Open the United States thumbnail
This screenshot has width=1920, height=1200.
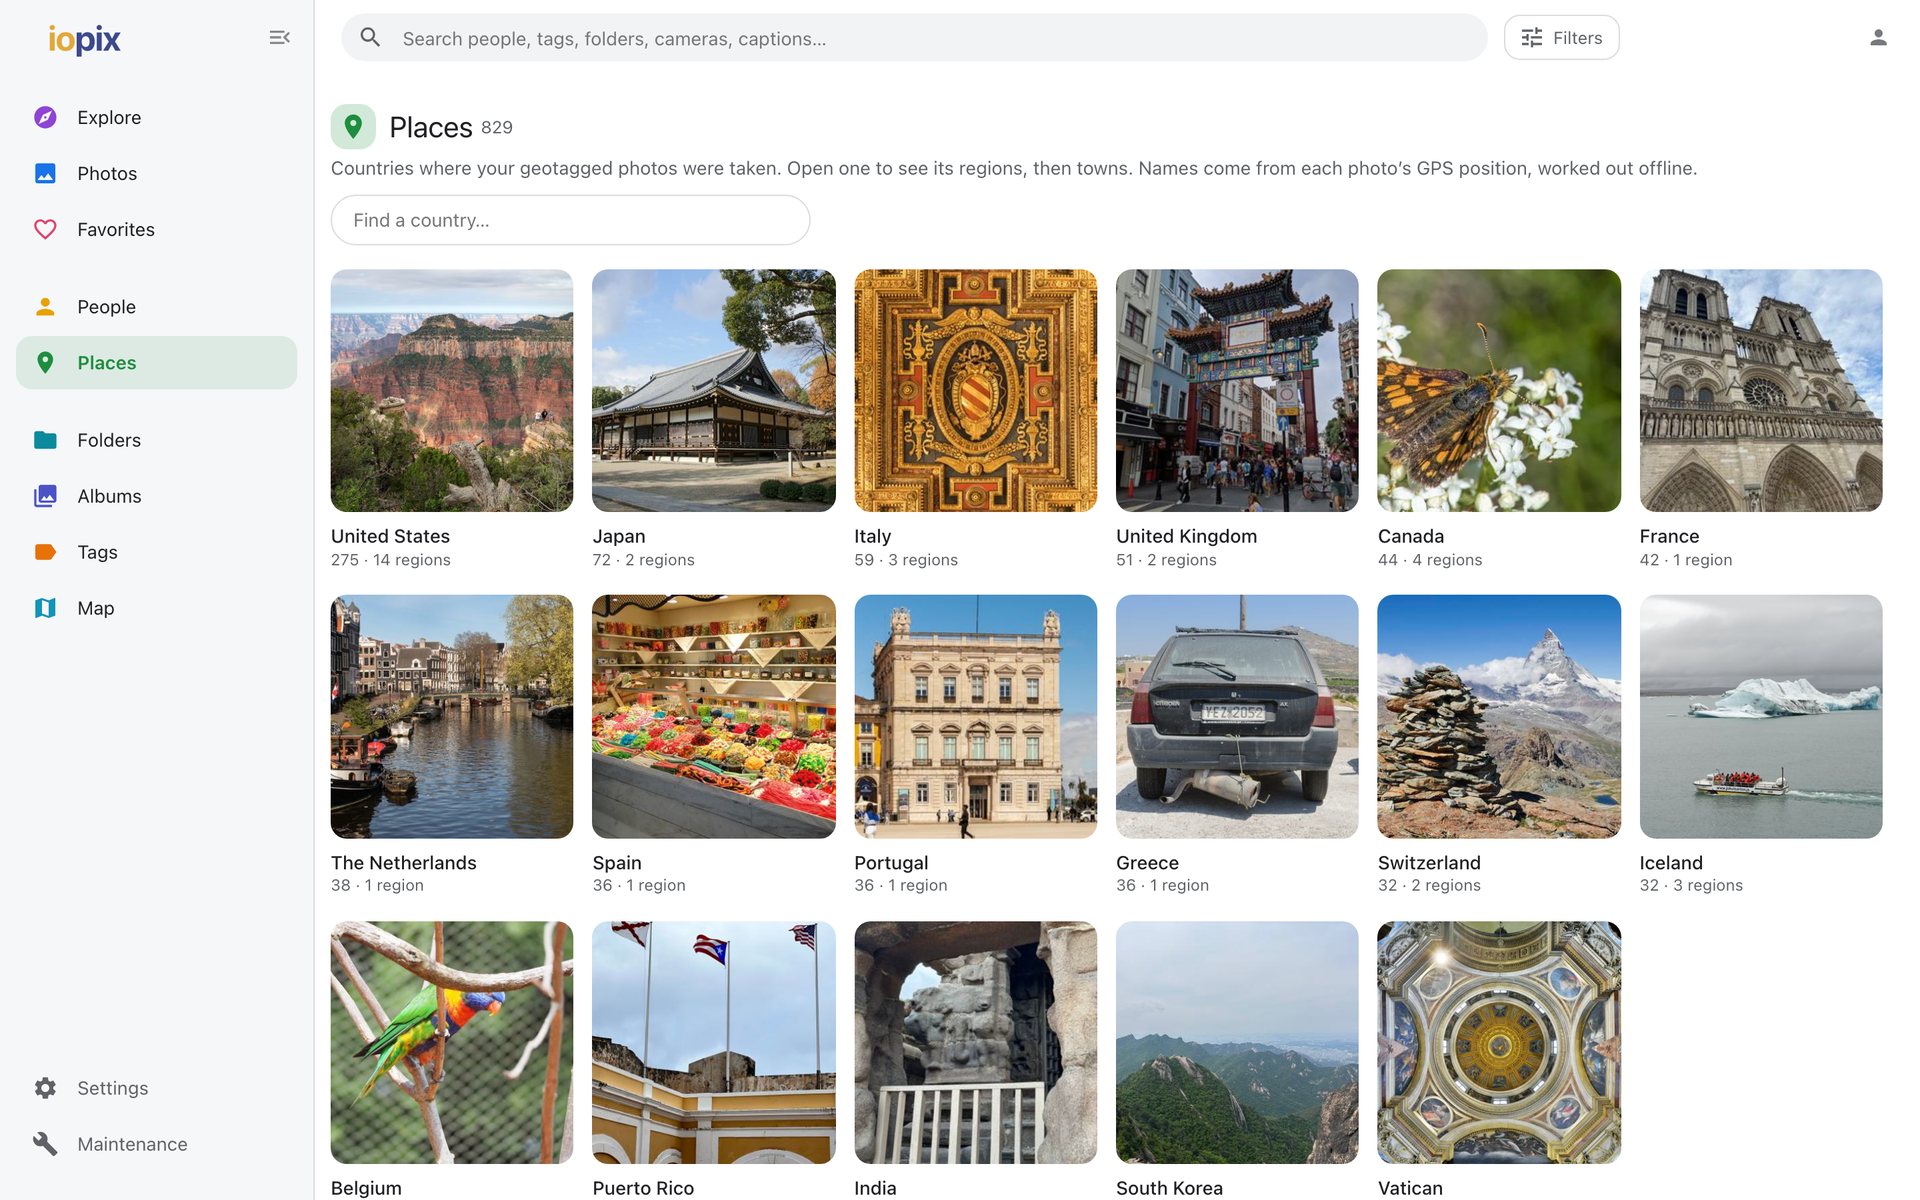tap(452, 390)
